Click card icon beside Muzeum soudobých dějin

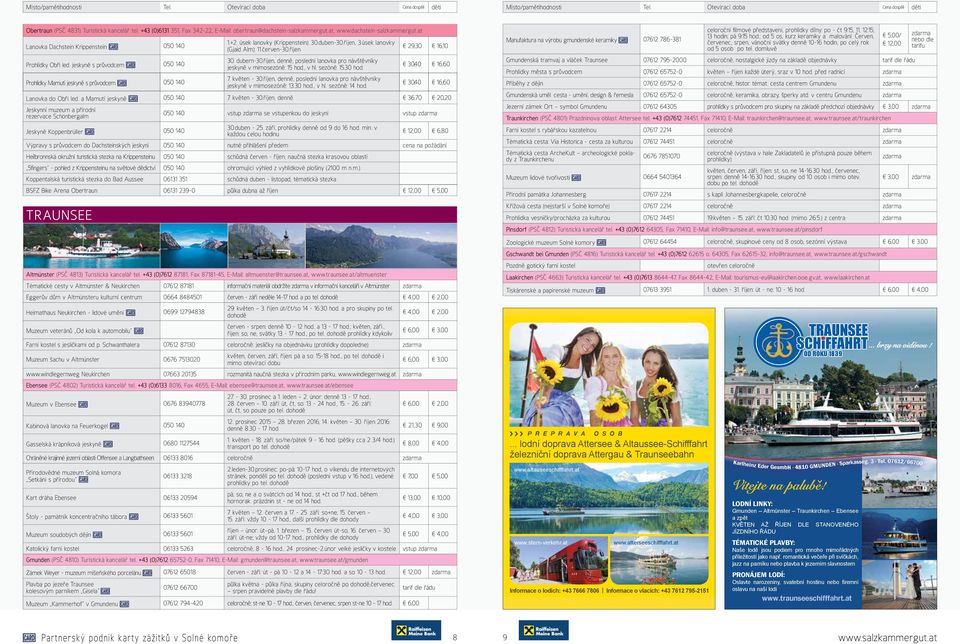coord(97,534)
